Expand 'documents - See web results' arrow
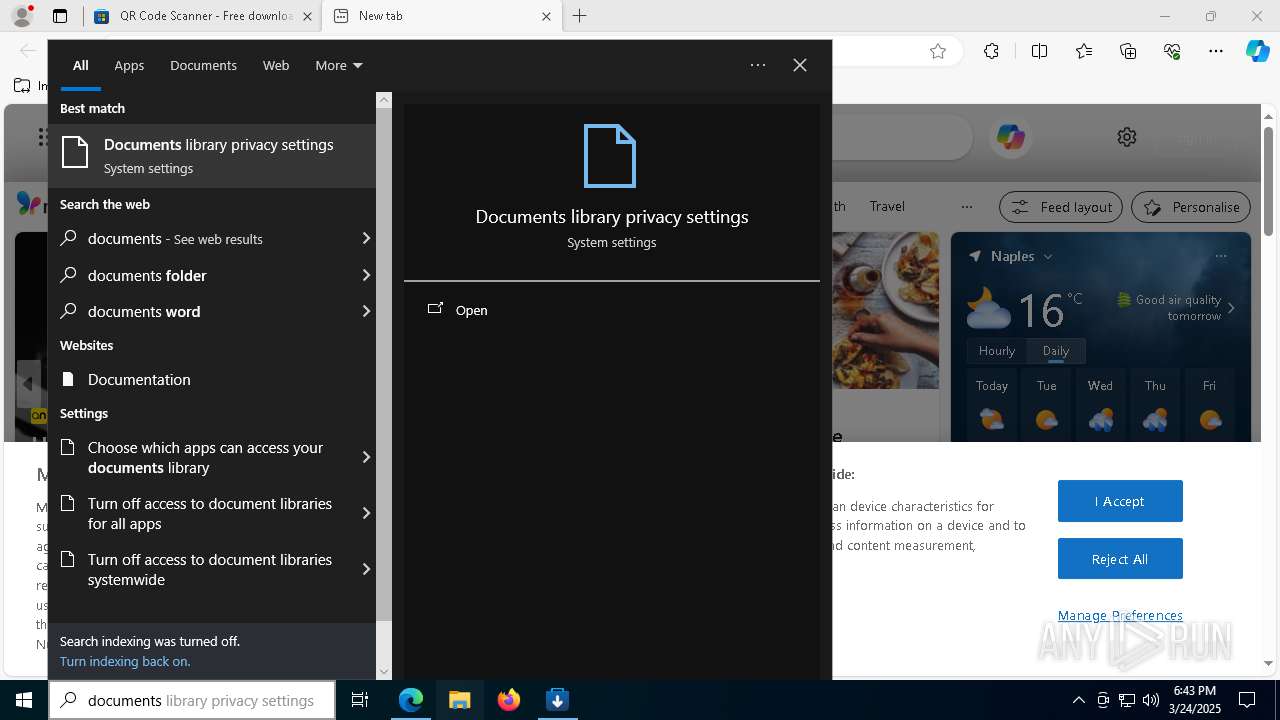The image size is (1280, 720). (x=366, y=238)
